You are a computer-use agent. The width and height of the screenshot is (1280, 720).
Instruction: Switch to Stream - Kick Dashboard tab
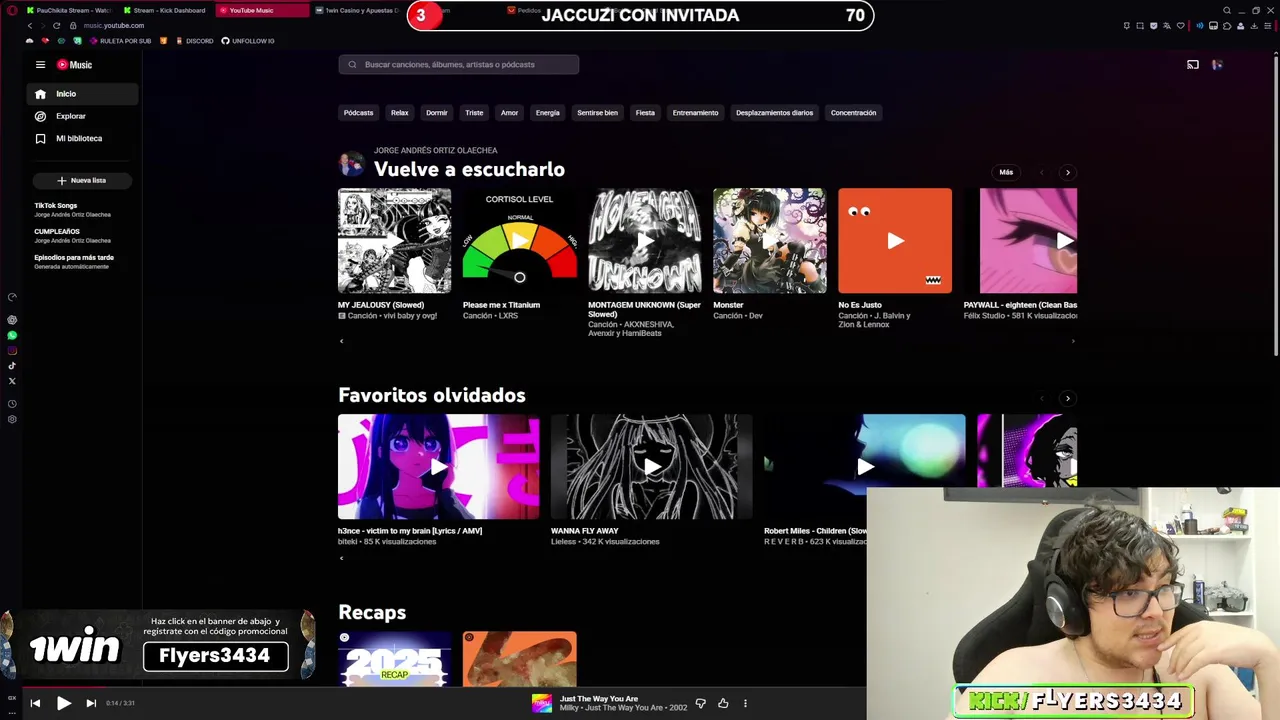tap(166, 11)
